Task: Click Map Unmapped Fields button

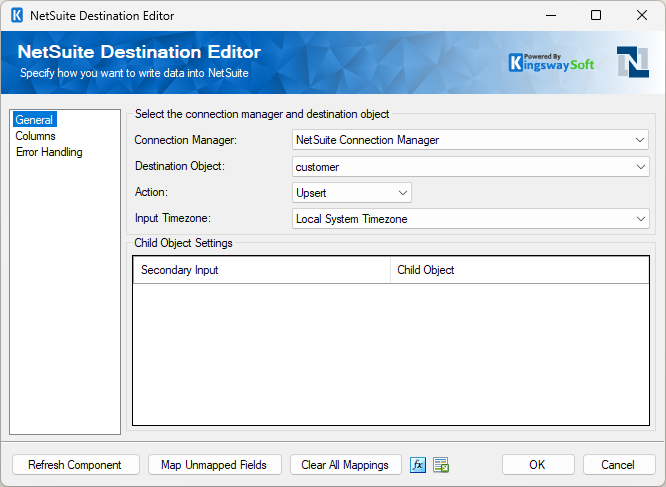Action: tap(214, 465)
